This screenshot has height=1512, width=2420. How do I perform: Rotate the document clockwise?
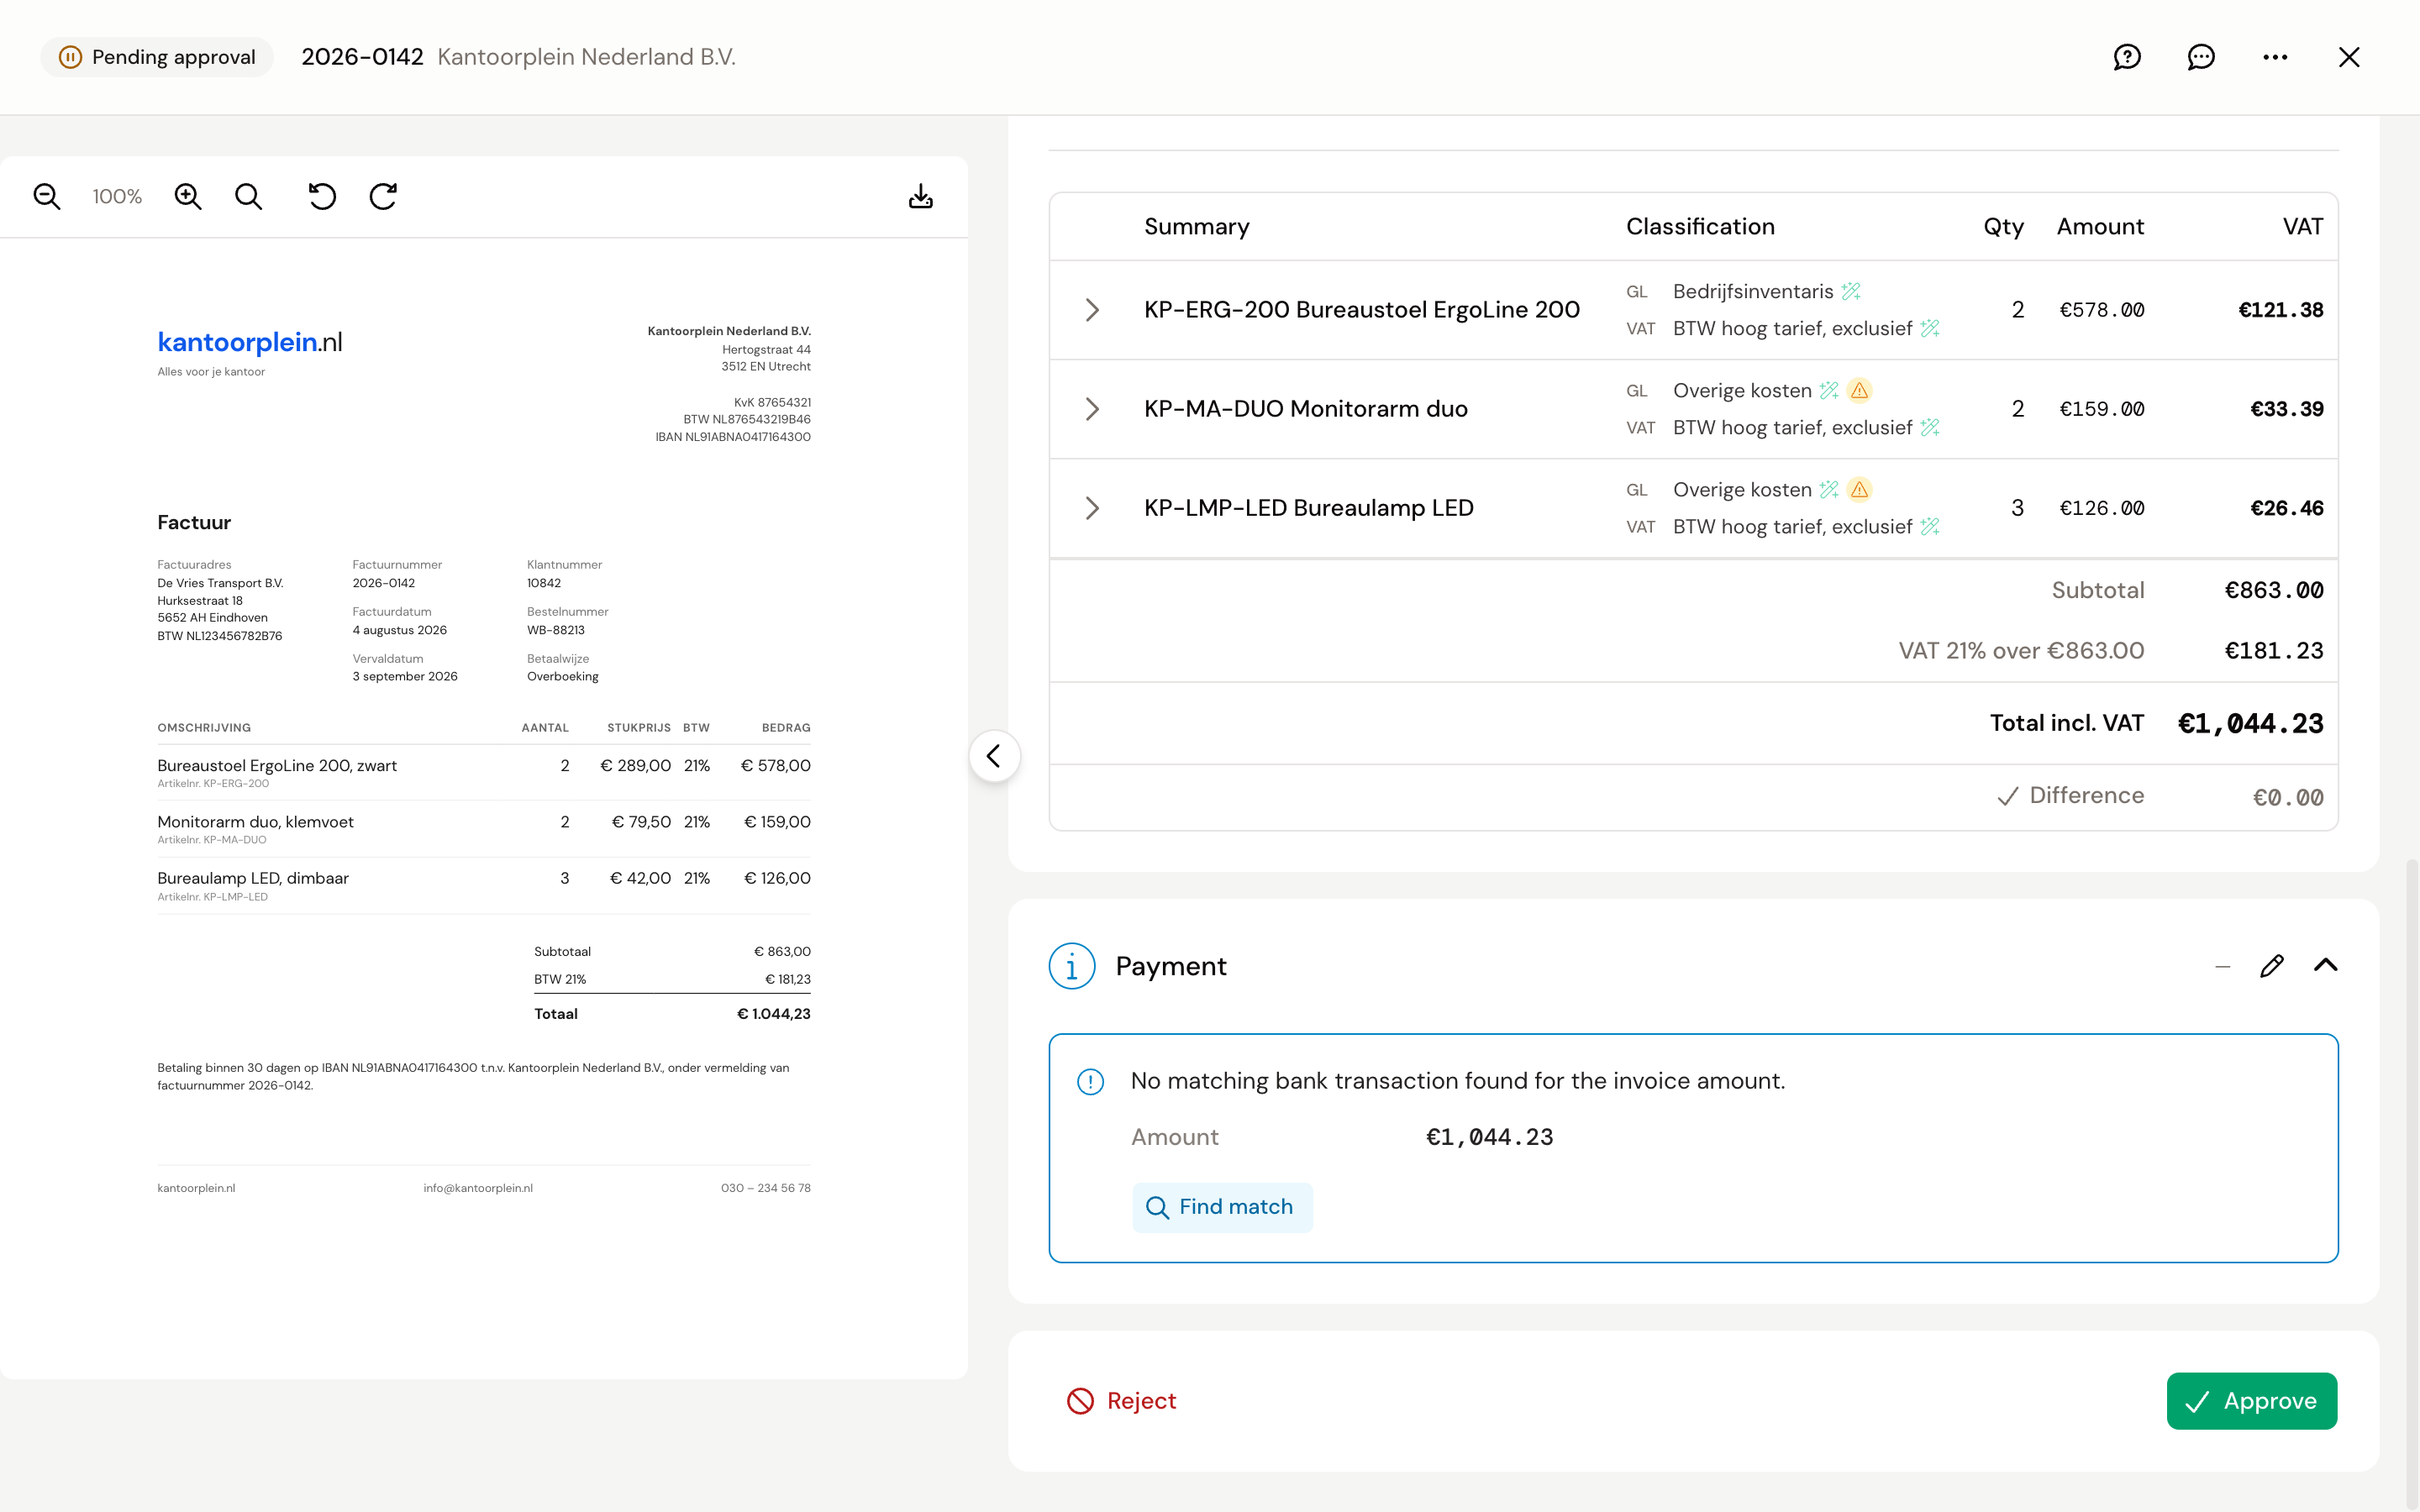pos(383,196)
